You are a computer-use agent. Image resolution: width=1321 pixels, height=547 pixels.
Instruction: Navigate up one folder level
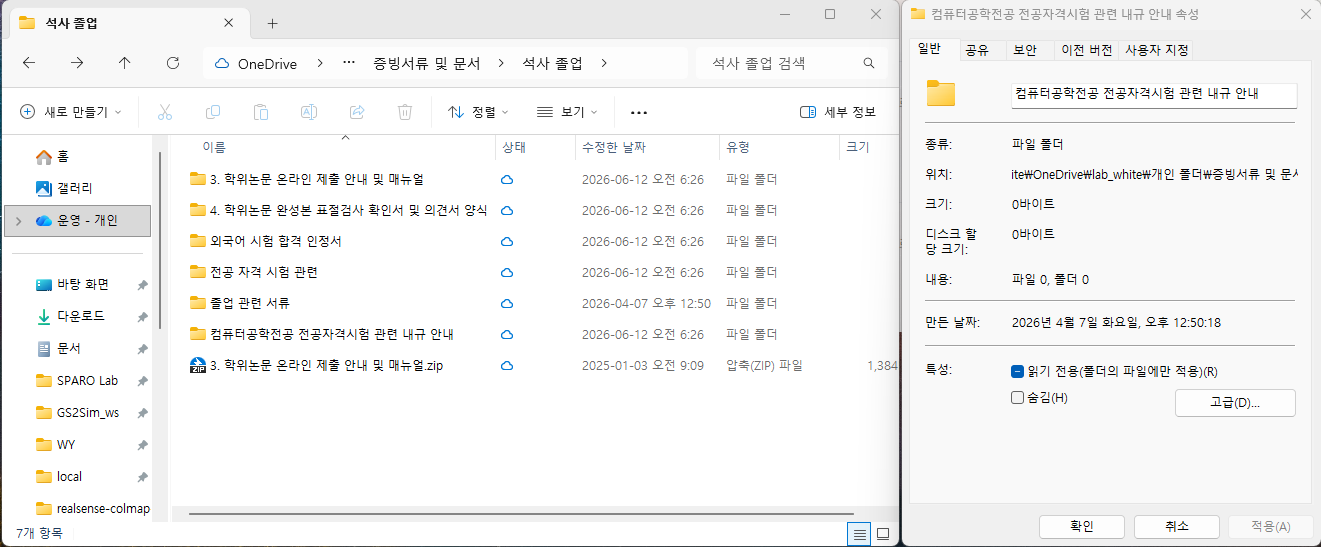tap(125, 63)
